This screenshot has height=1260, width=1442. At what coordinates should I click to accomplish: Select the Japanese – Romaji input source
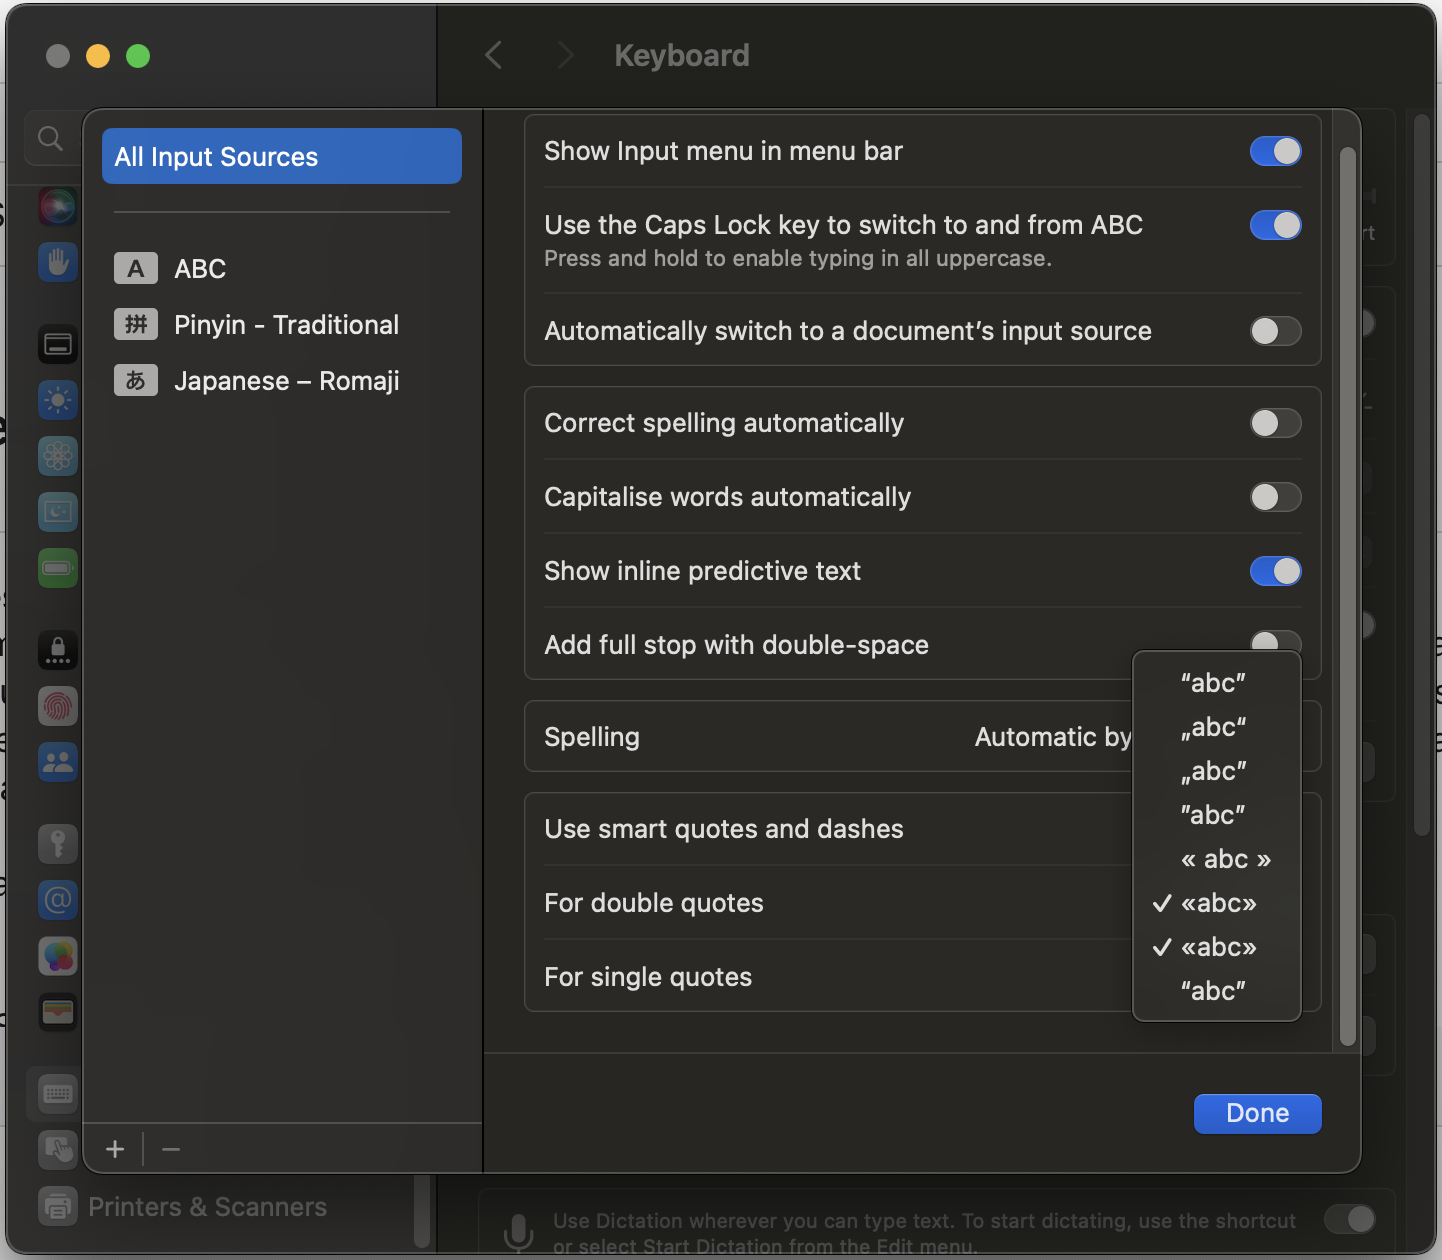[x=286, y=380]
